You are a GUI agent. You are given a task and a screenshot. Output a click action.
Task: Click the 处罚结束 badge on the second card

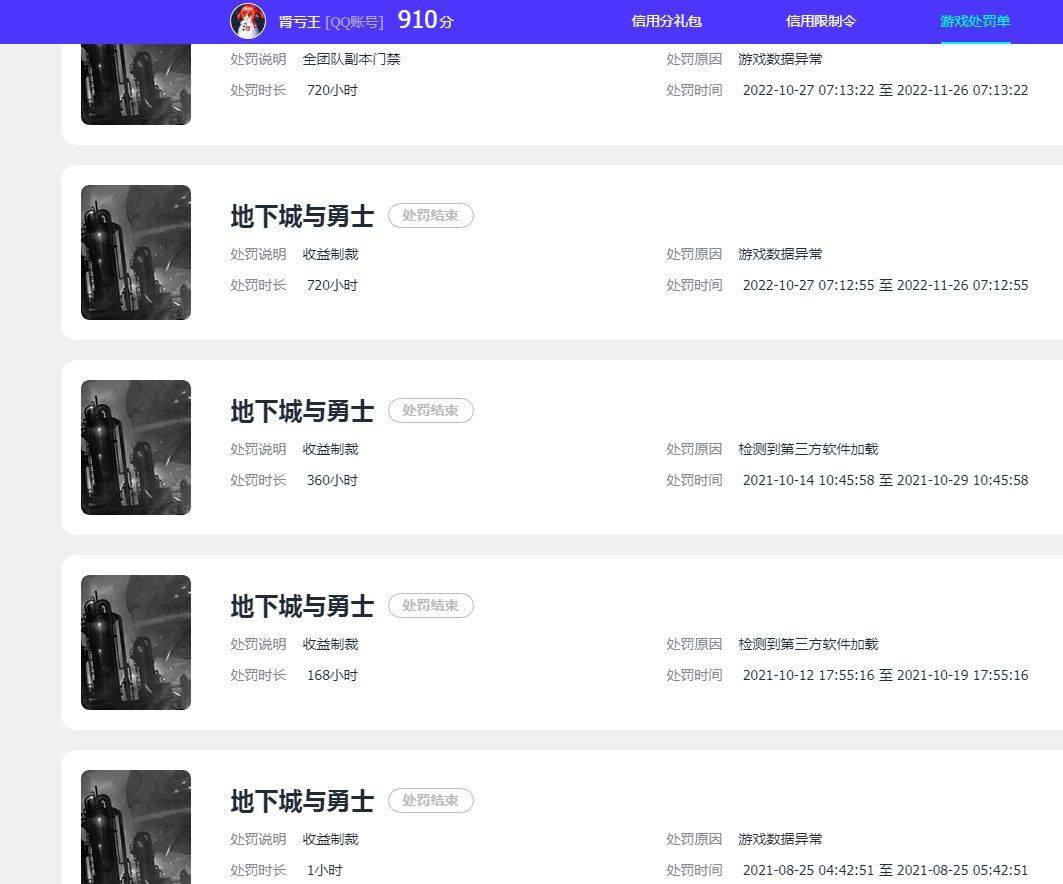pos(430,215)
